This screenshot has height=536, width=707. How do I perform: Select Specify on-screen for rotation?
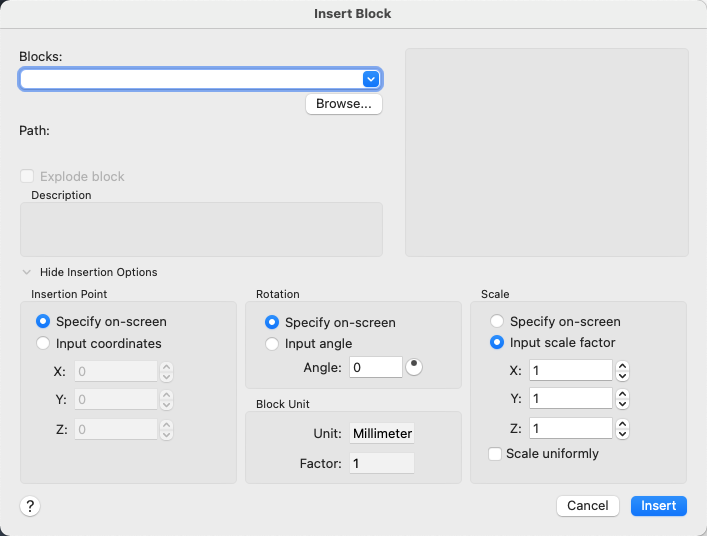tap(272, 323)
